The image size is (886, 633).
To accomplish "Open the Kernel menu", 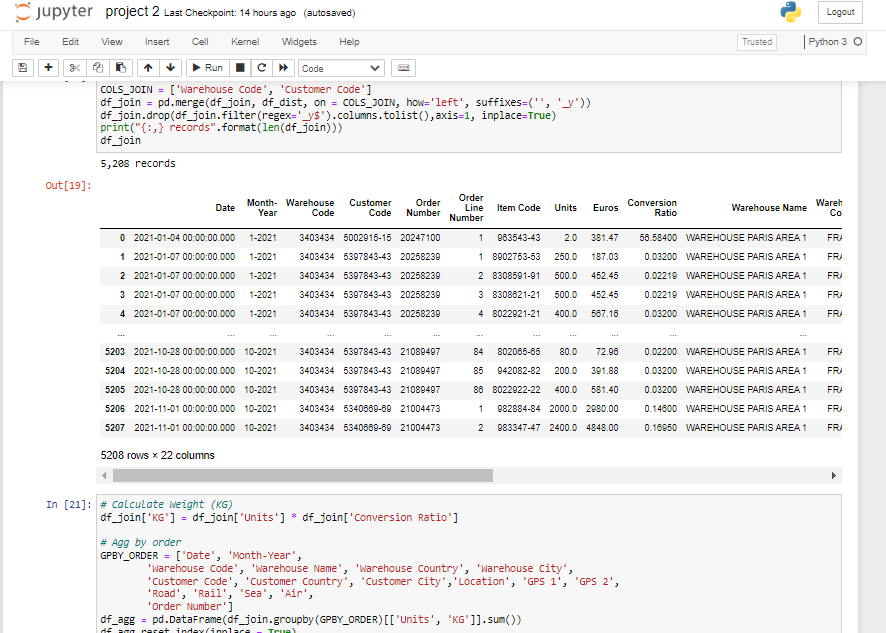I will click(245, 42).
